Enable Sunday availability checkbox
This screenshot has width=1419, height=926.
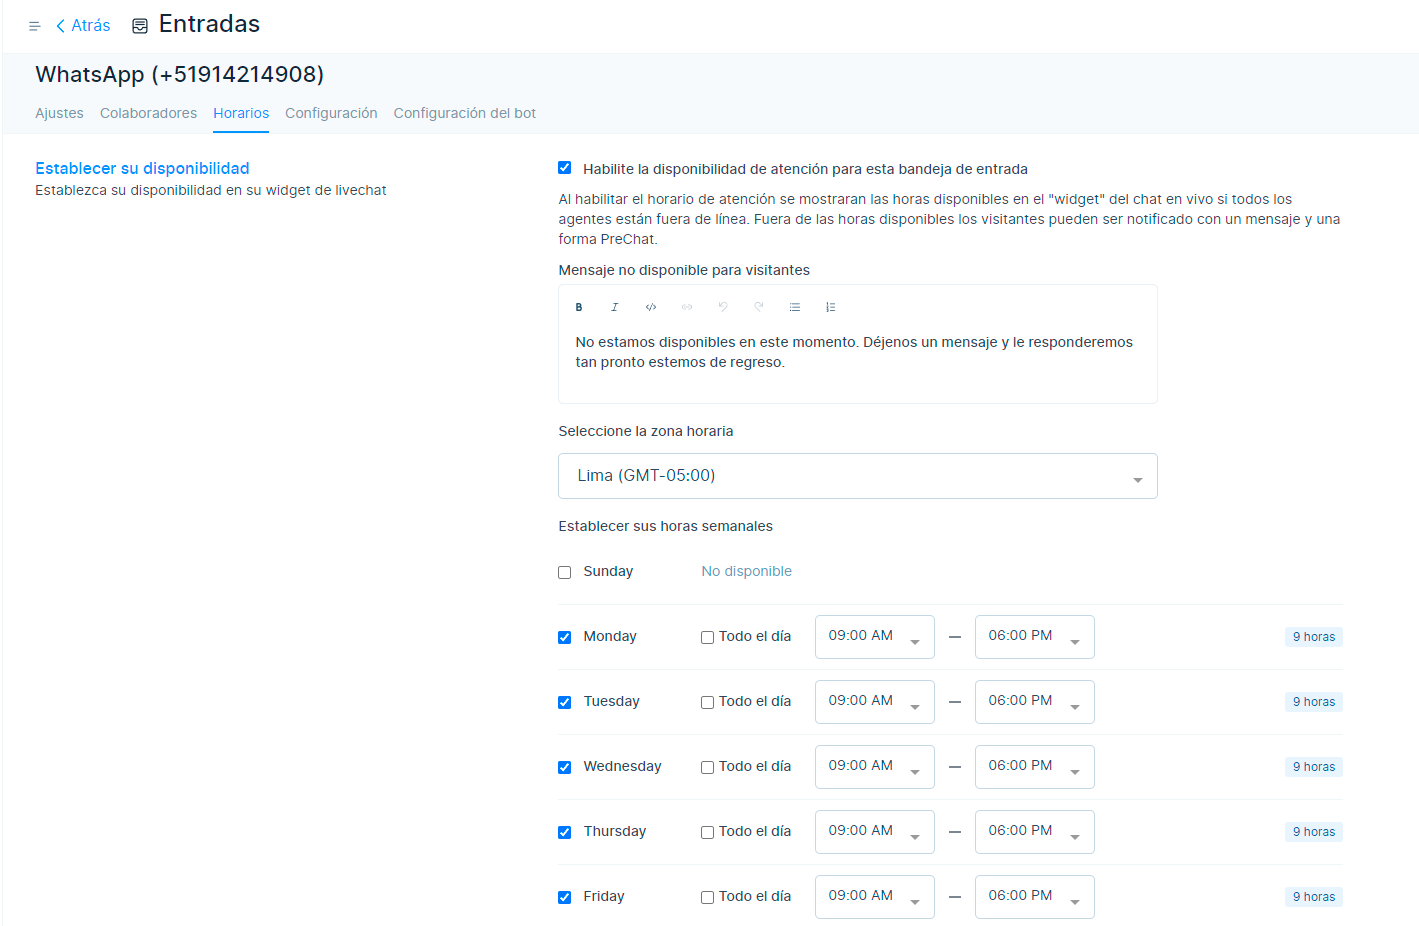[565, 573]
